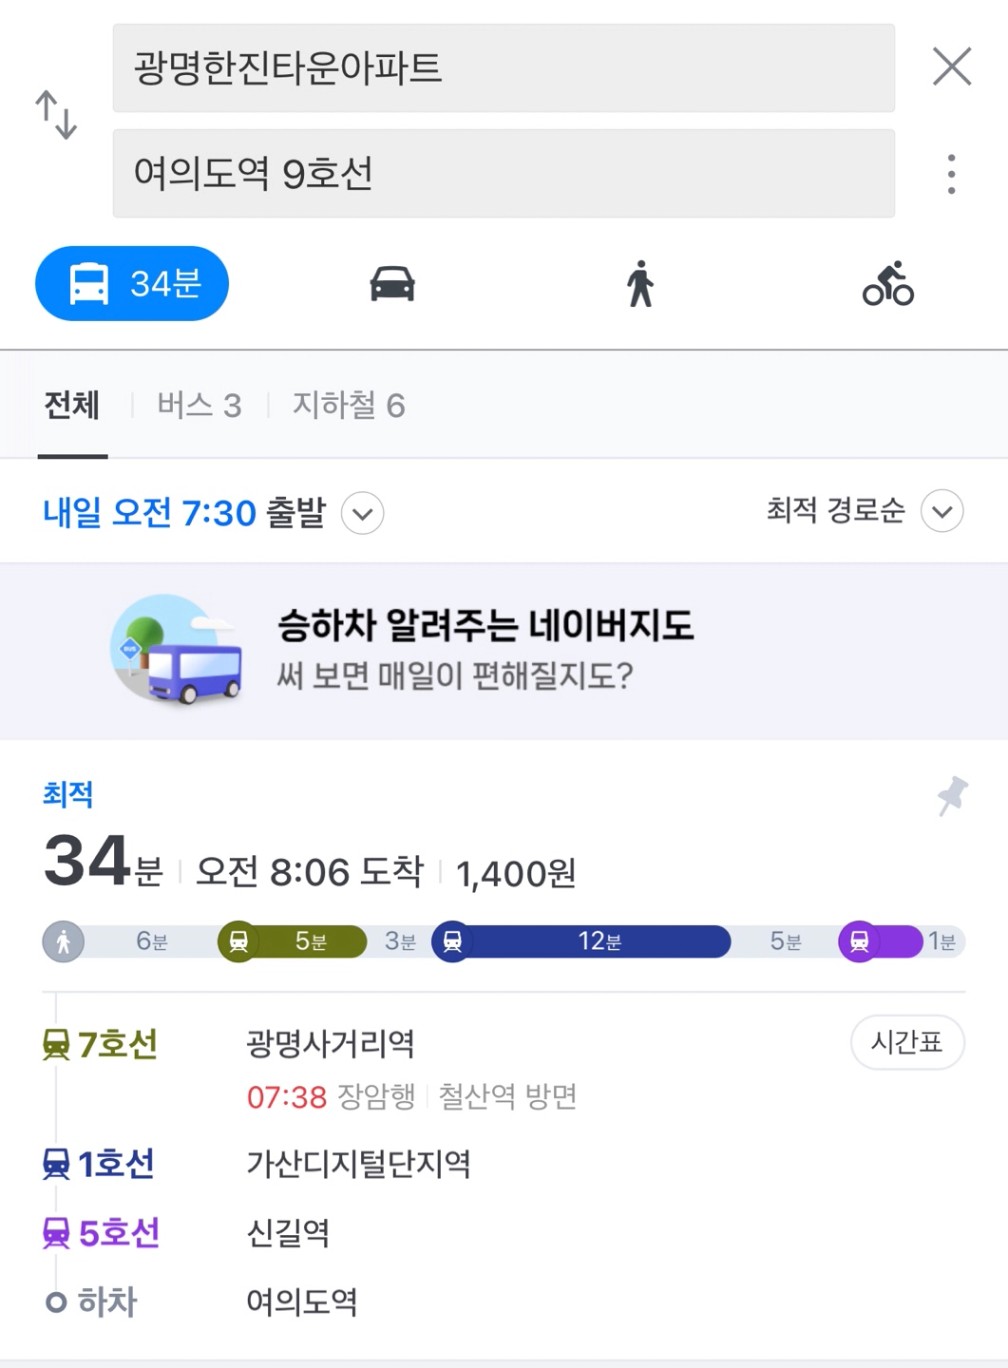Tap the blue Line 1 12분 segment

(598, 941)
